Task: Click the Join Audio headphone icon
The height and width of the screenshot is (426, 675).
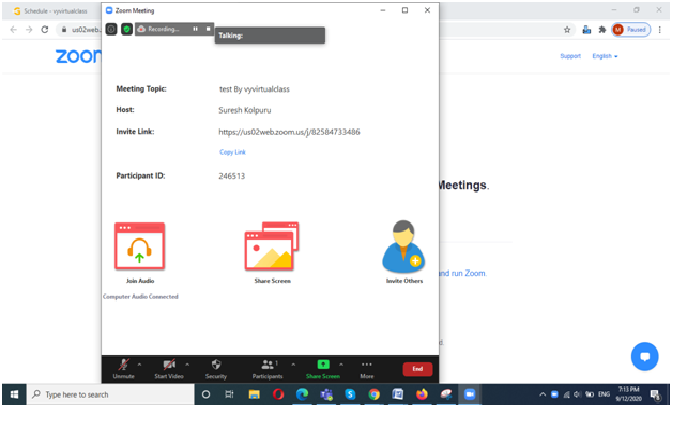Action: pos(139,247)
